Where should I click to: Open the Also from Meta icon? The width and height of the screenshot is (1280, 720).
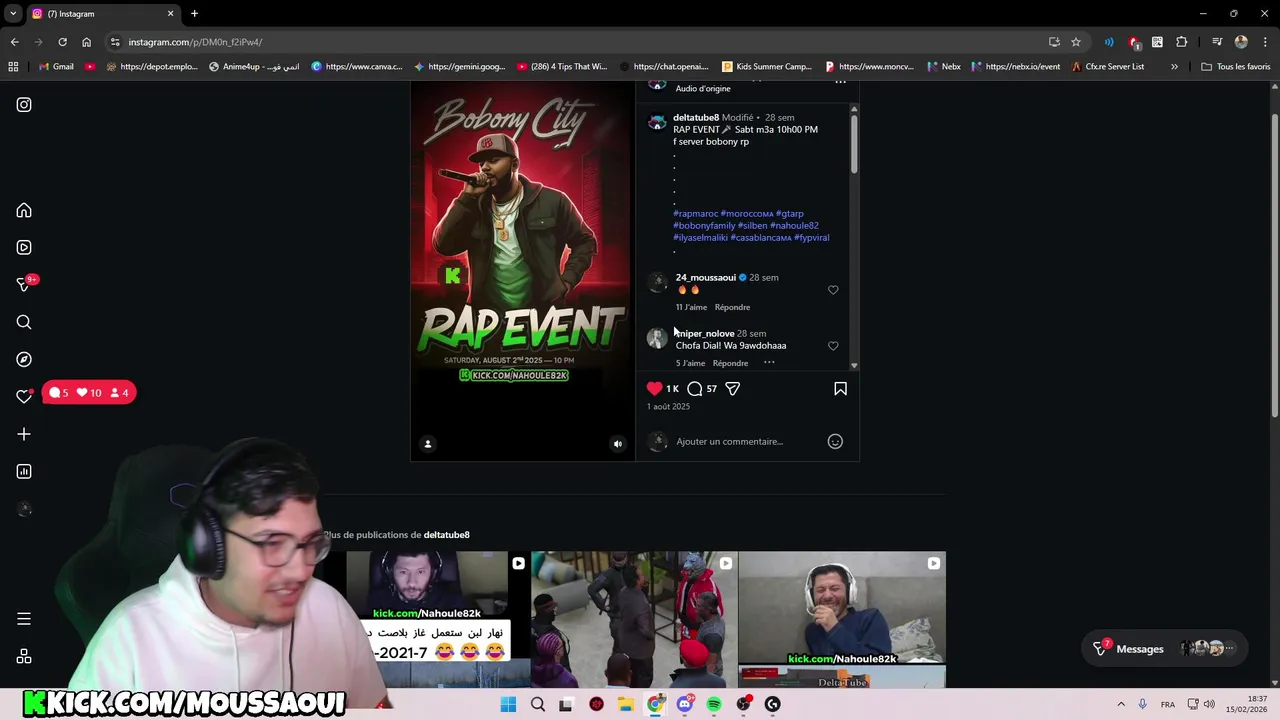pos(24,657)
